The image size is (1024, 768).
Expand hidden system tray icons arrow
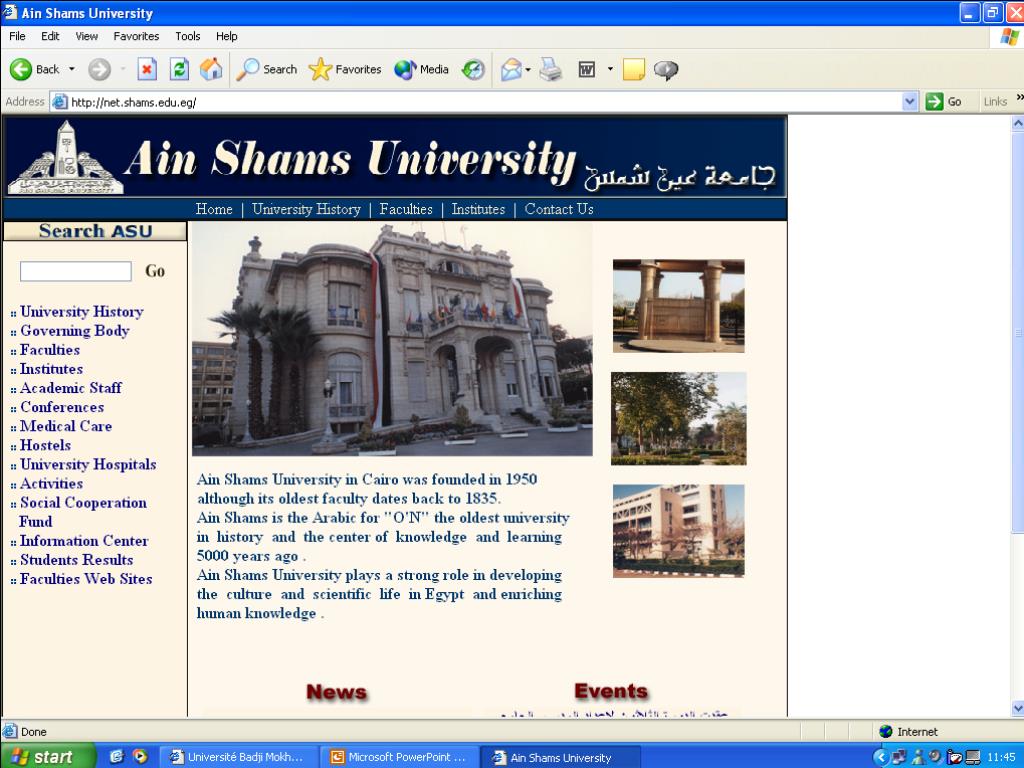pyautogui.click(x=880, y=757)
